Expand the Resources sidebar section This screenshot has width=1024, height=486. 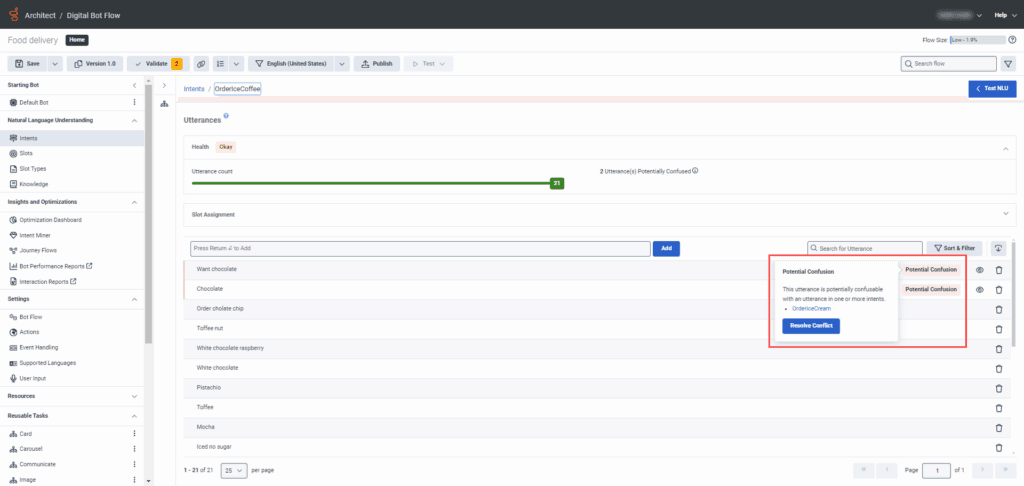(134, 396)
